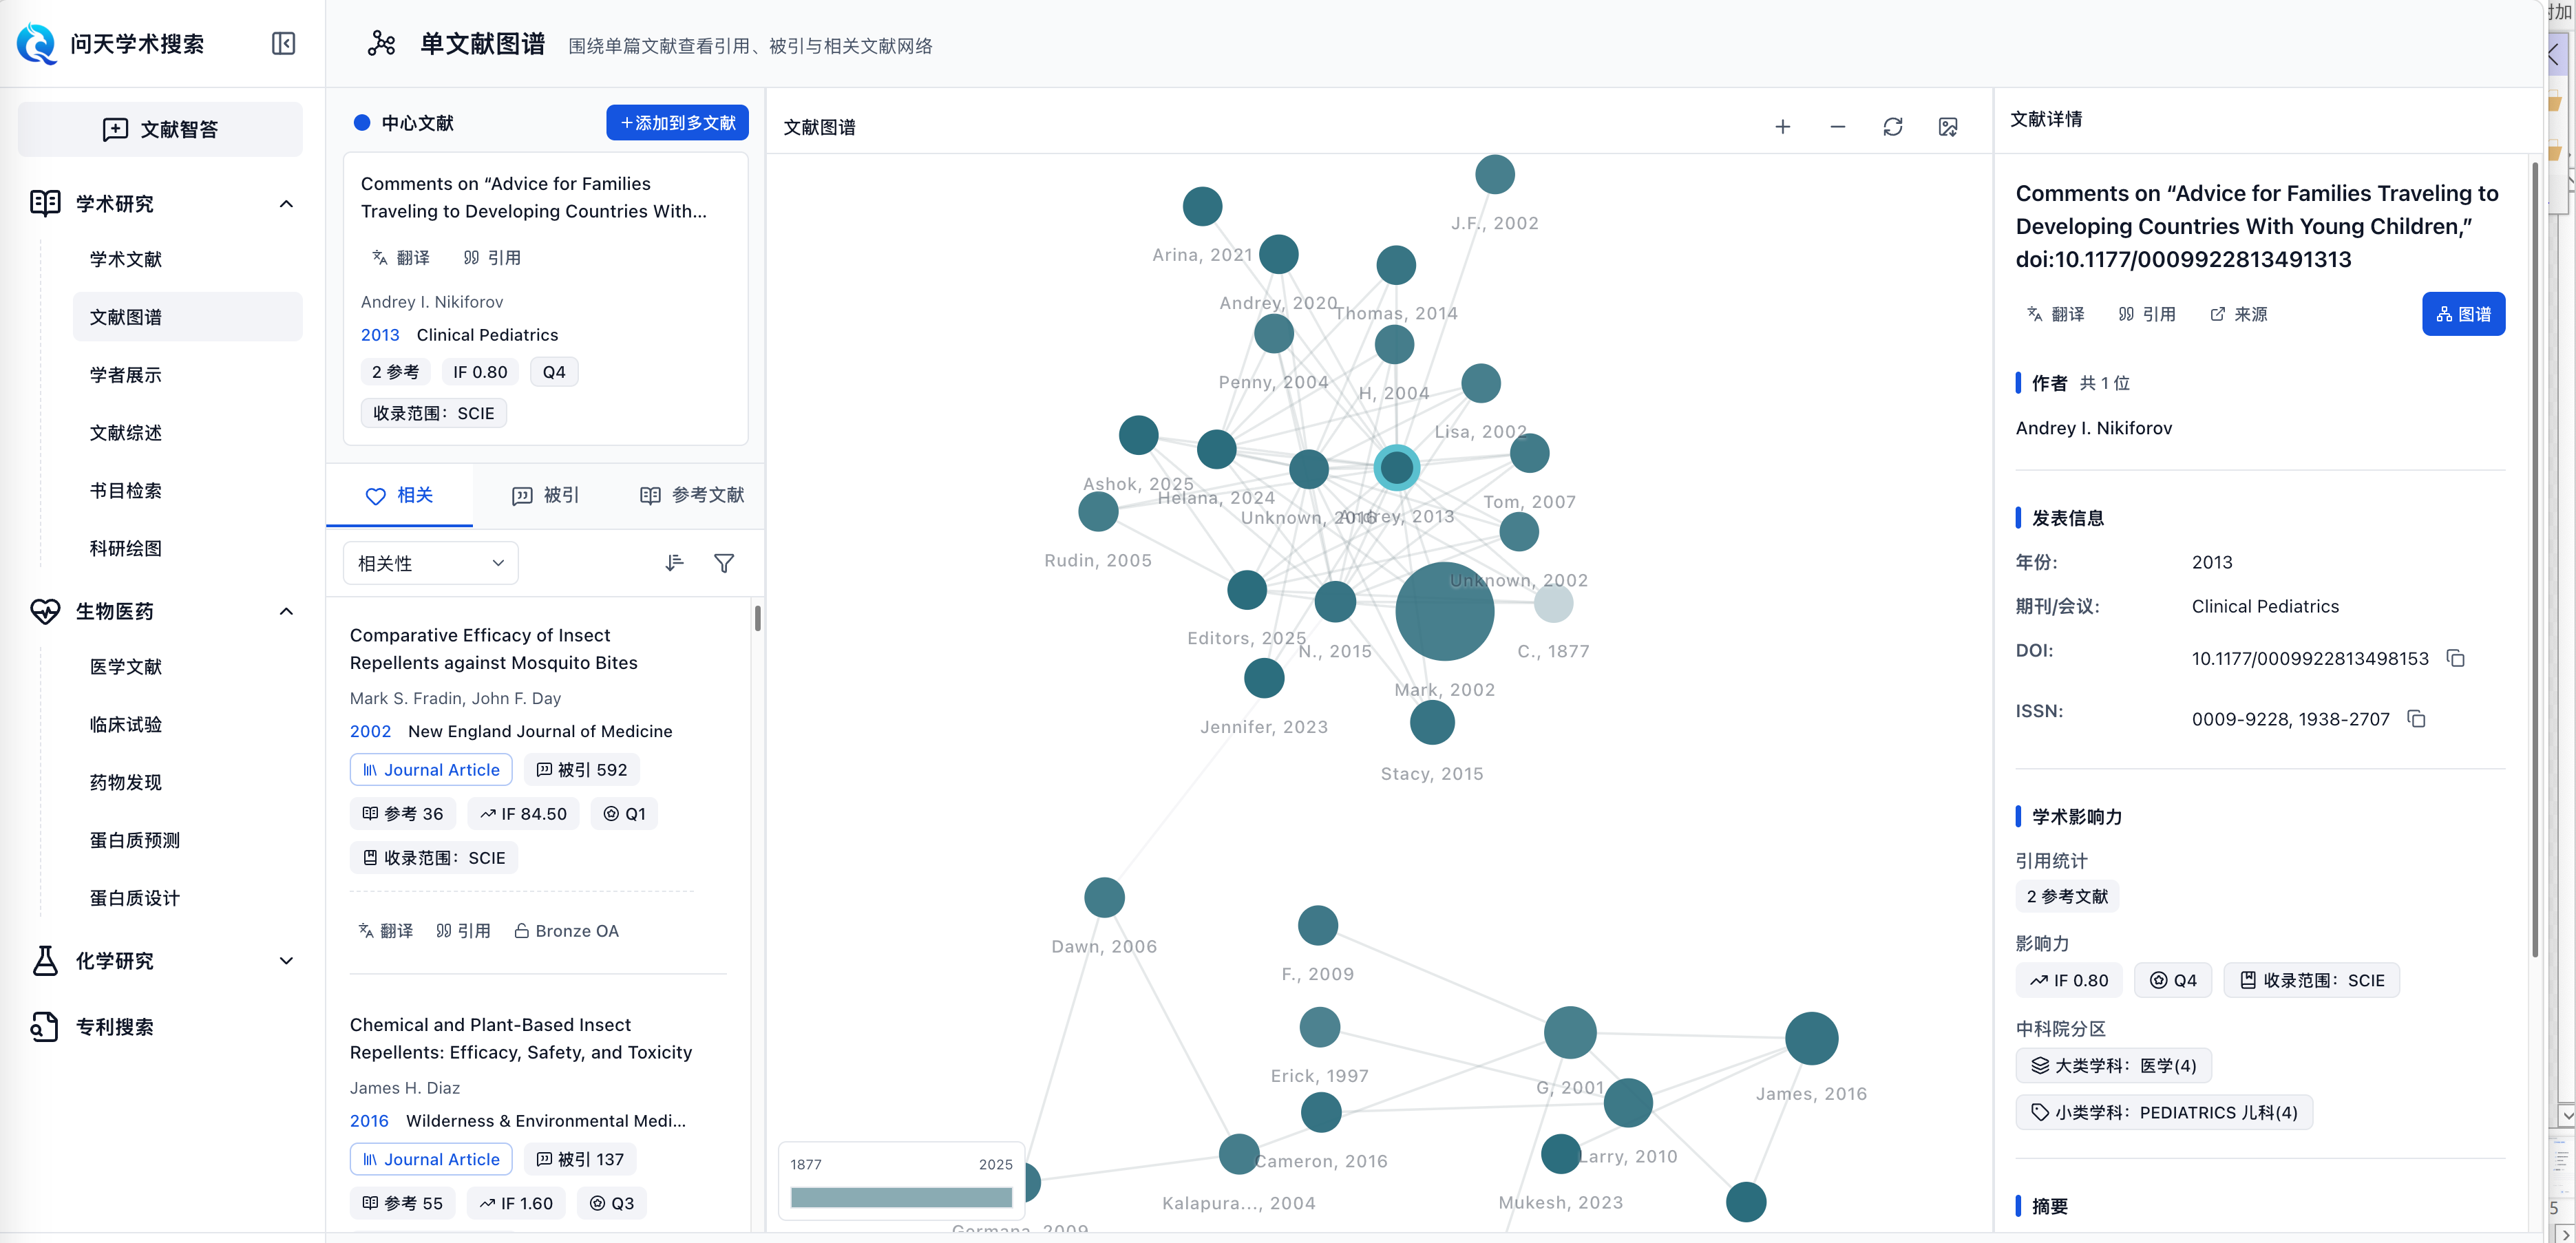The width and height of the screenshot is (2576, 1243).
Task: Open Comparative Efficacy of Insect Repellents paper
Action: [x=494, y=649]
